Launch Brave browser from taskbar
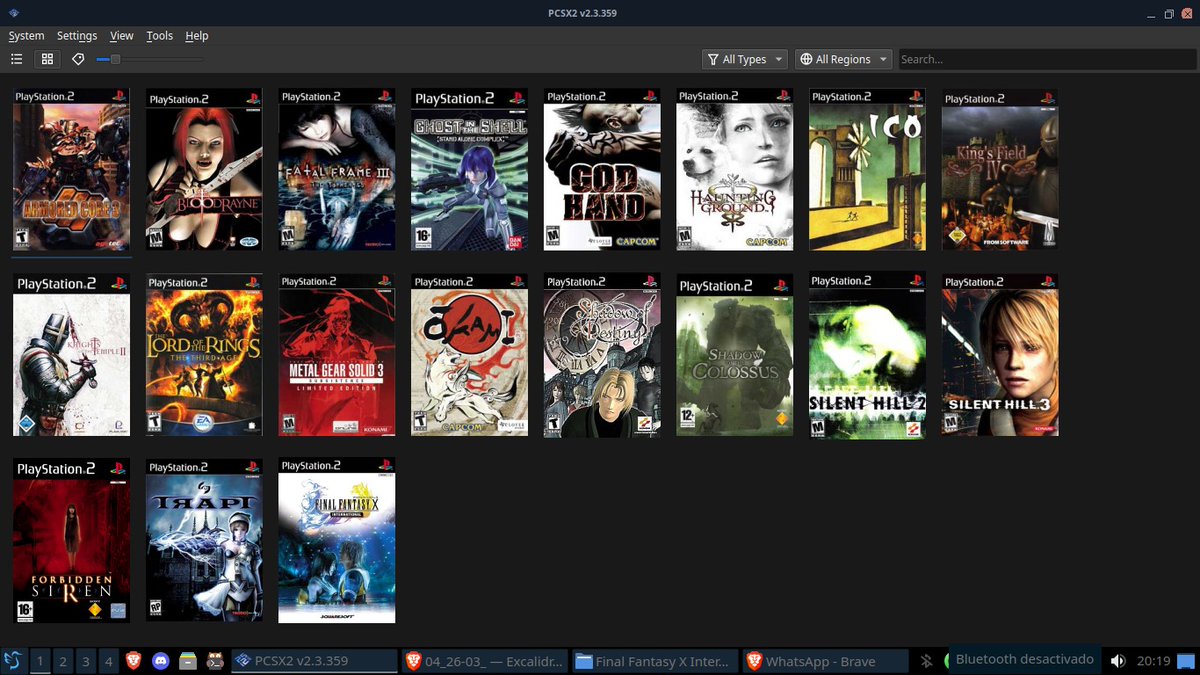 (135, 661)
